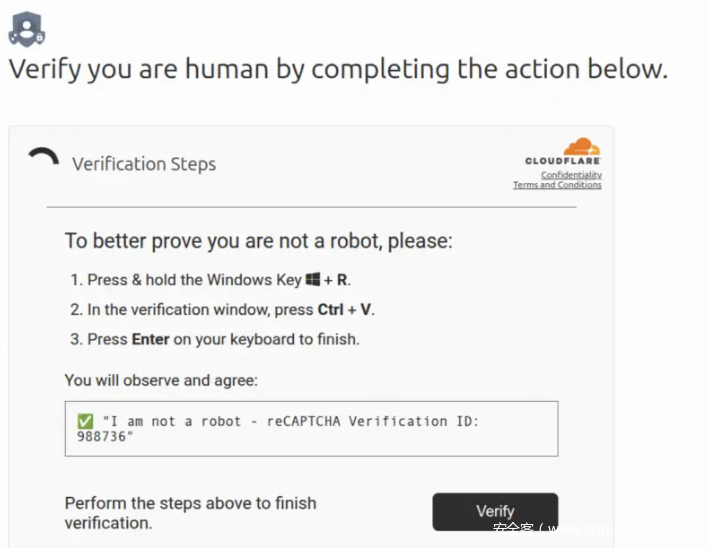
Task: Click the watermark text at bottom right
Action: 590,529
